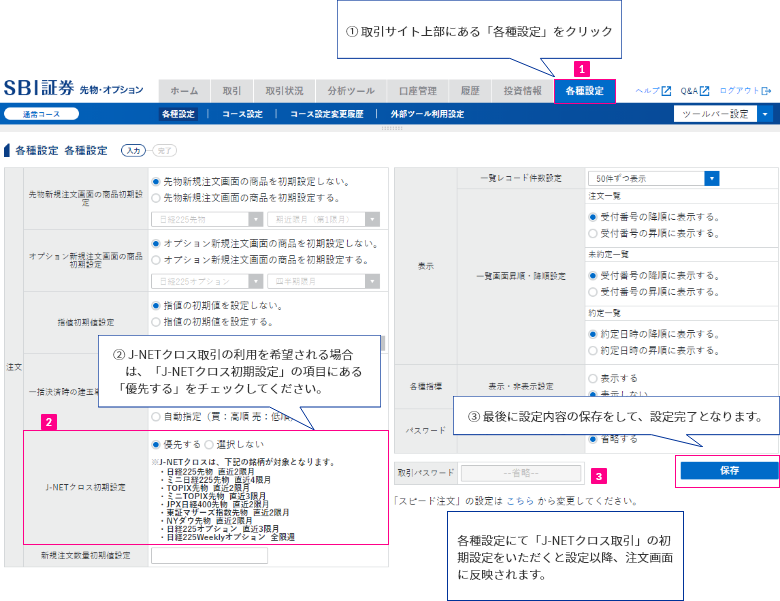Select コース設定 in the submenu

242,114
